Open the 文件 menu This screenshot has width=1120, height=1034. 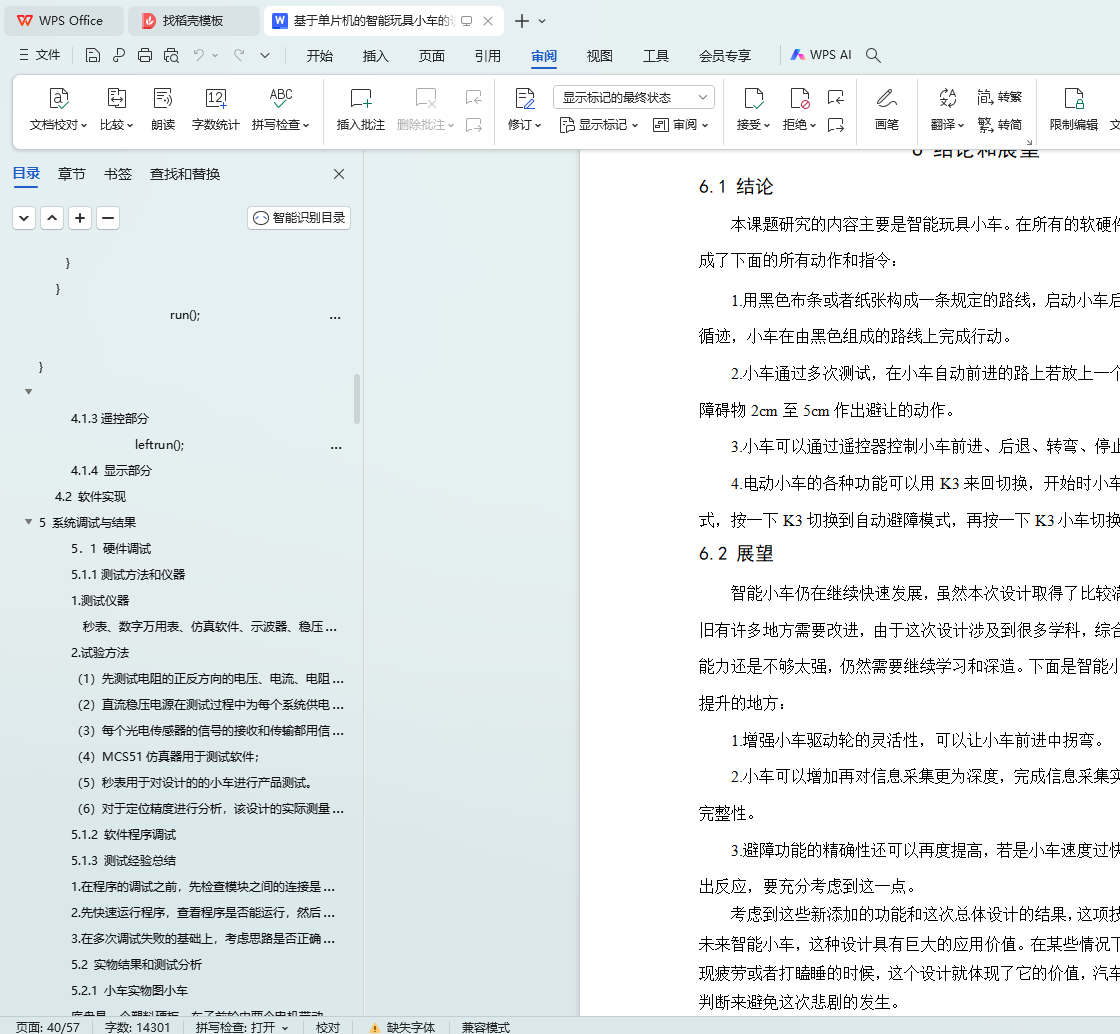click(x=40, y=55)
